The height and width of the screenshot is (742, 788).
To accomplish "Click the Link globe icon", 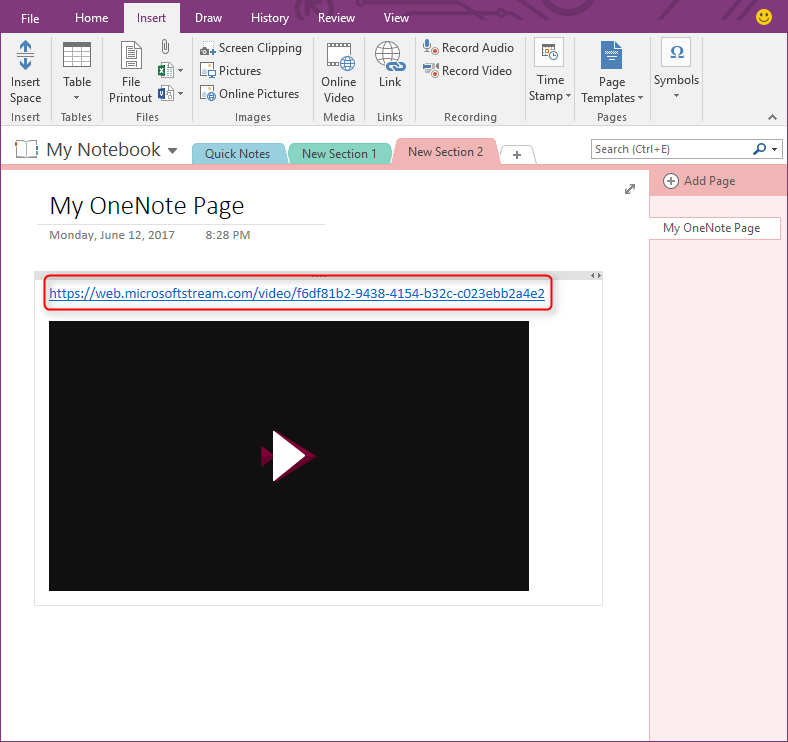I will tap(390, 56).
